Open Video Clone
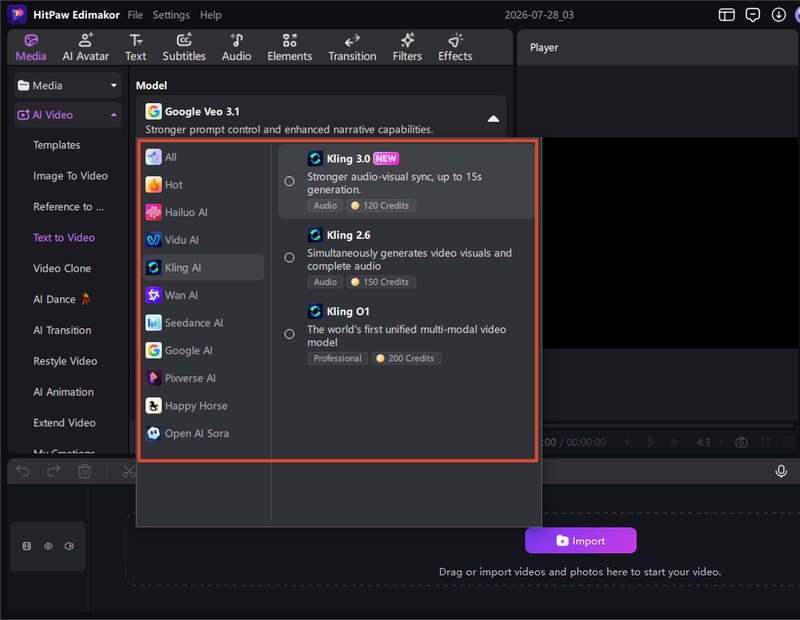 point(62,268)
